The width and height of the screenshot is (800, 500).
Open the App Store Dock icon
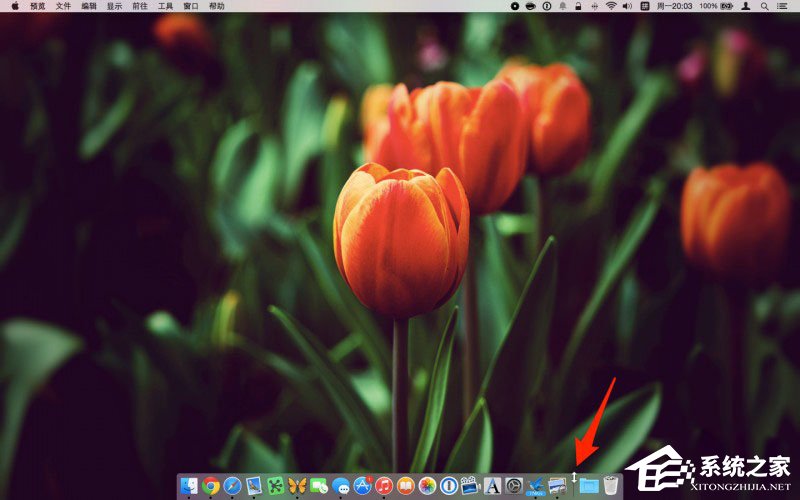363,486
